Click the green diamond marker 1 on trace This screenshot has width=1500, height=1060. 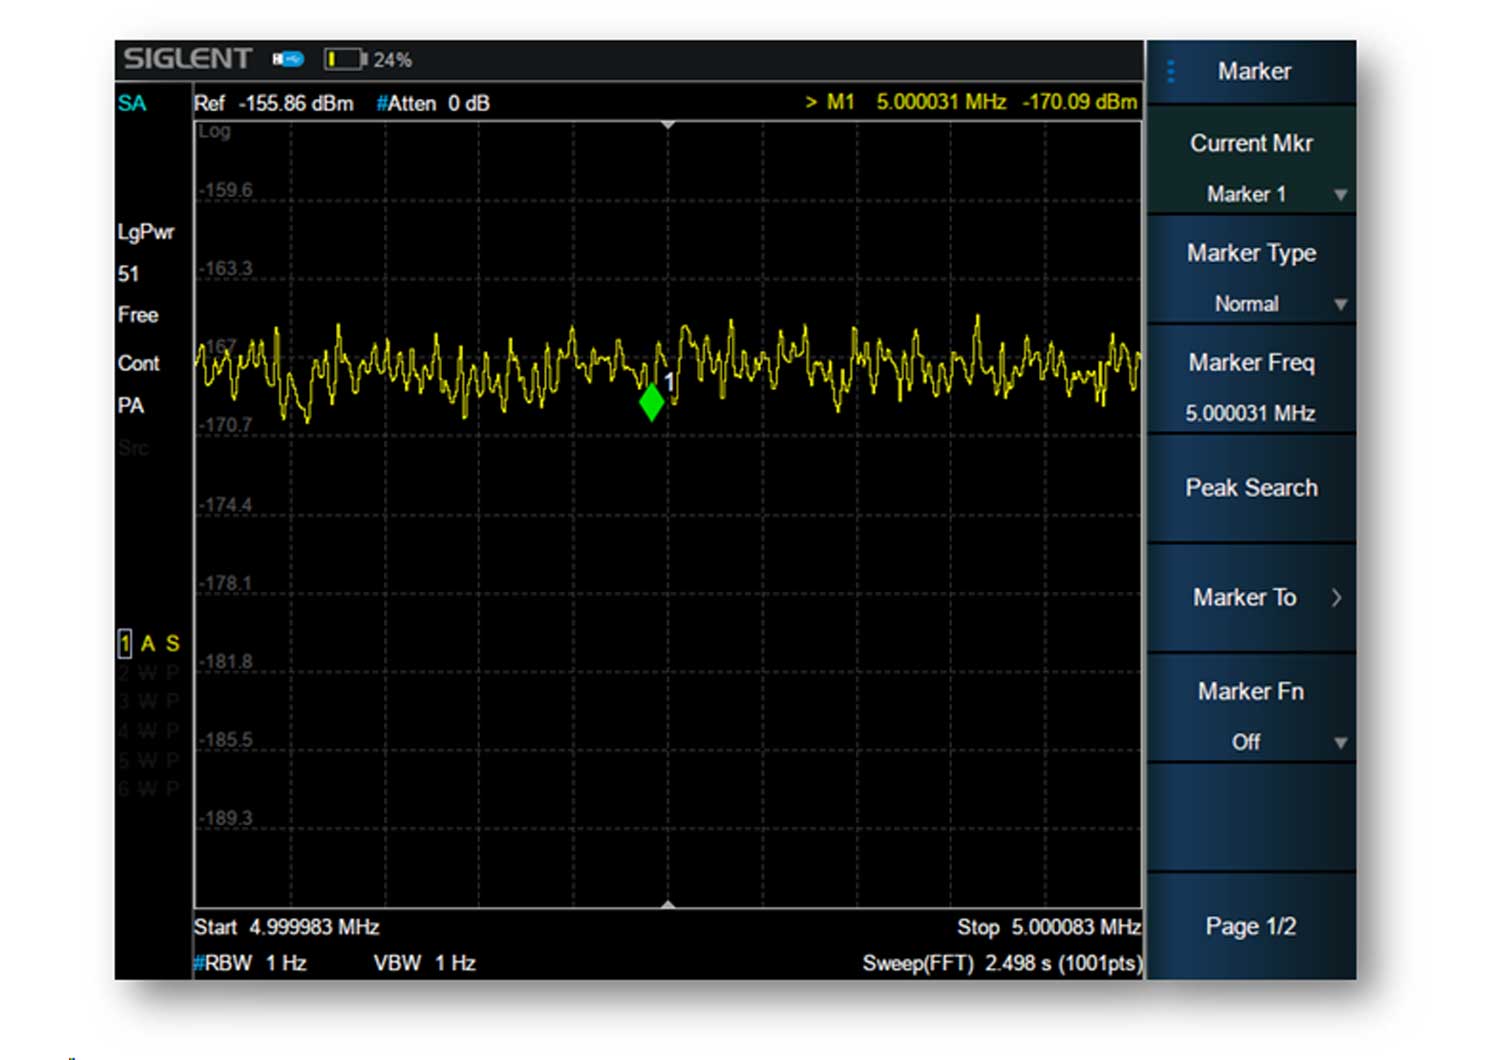click(651, 402)
